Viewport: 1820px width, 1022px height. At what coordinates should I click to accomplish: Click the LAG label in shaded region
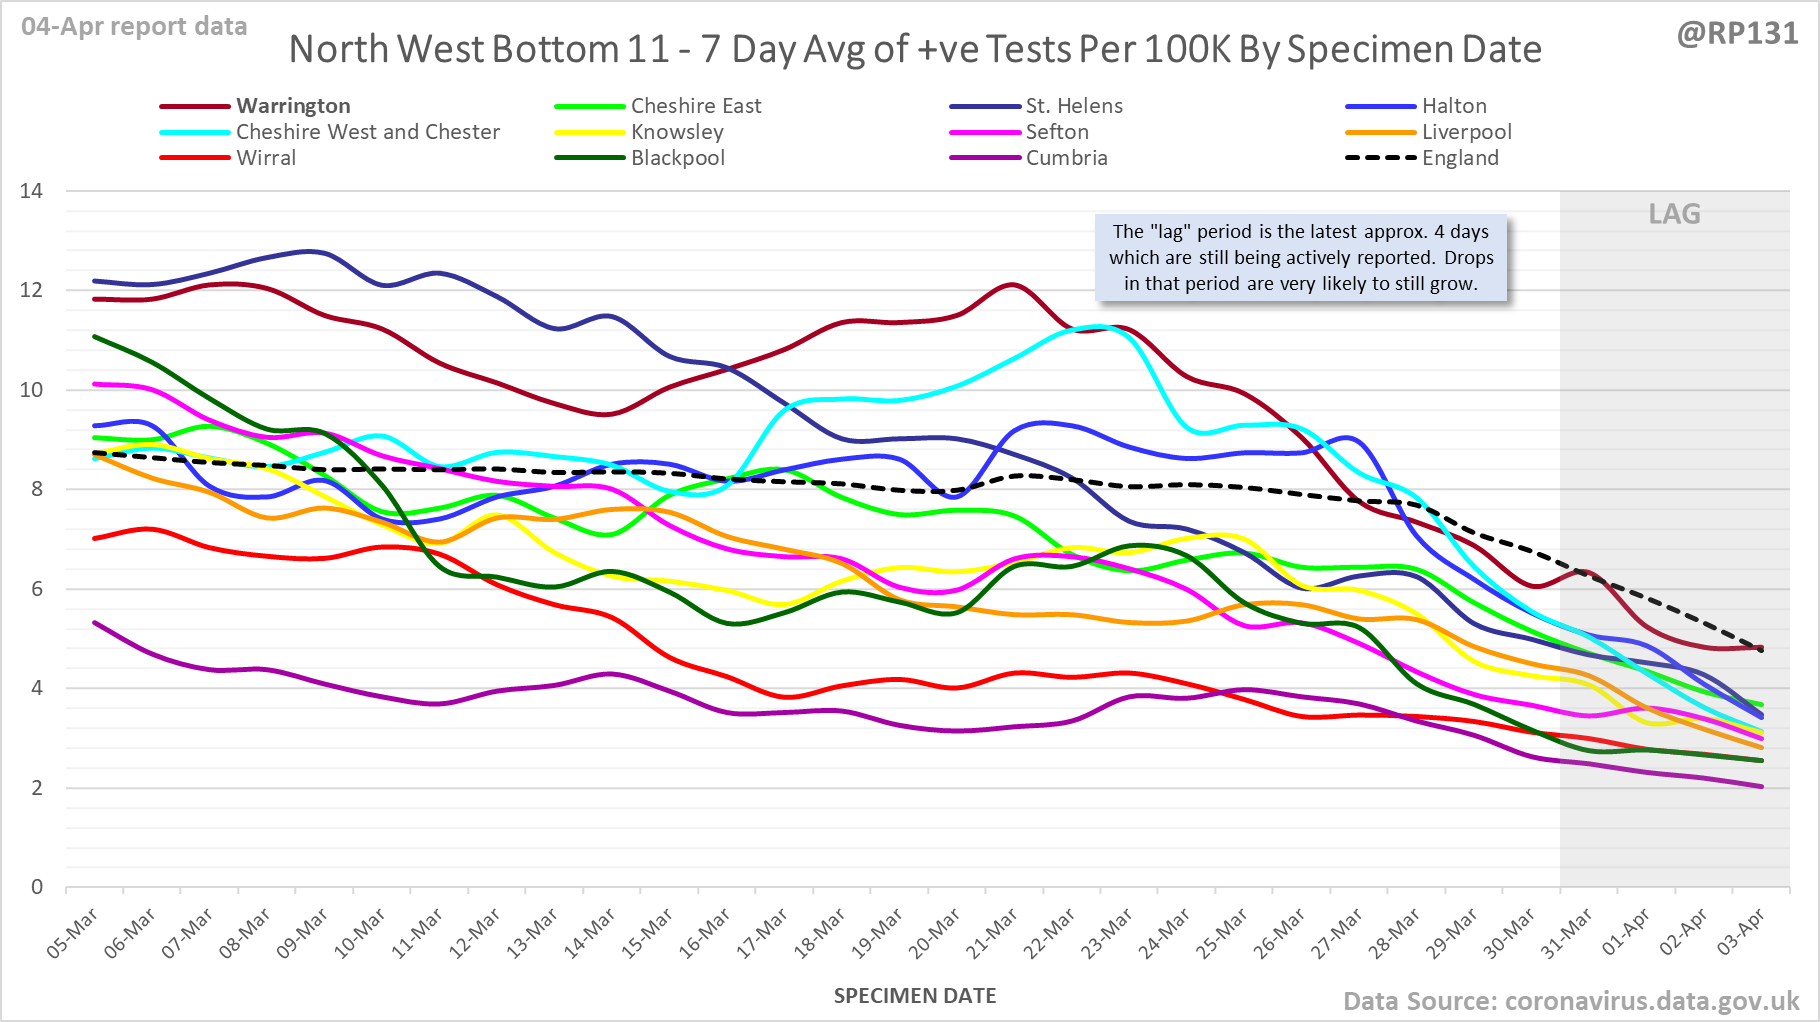(x=1674, y=214)
